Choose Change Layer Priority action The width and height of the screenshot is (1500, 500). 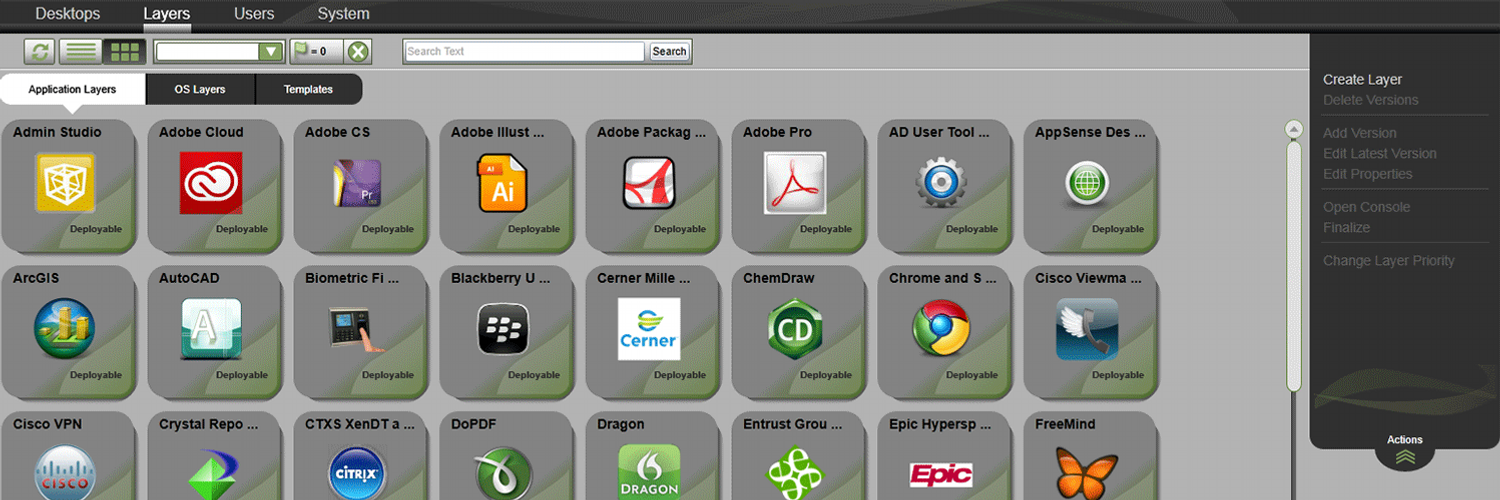1388,261
